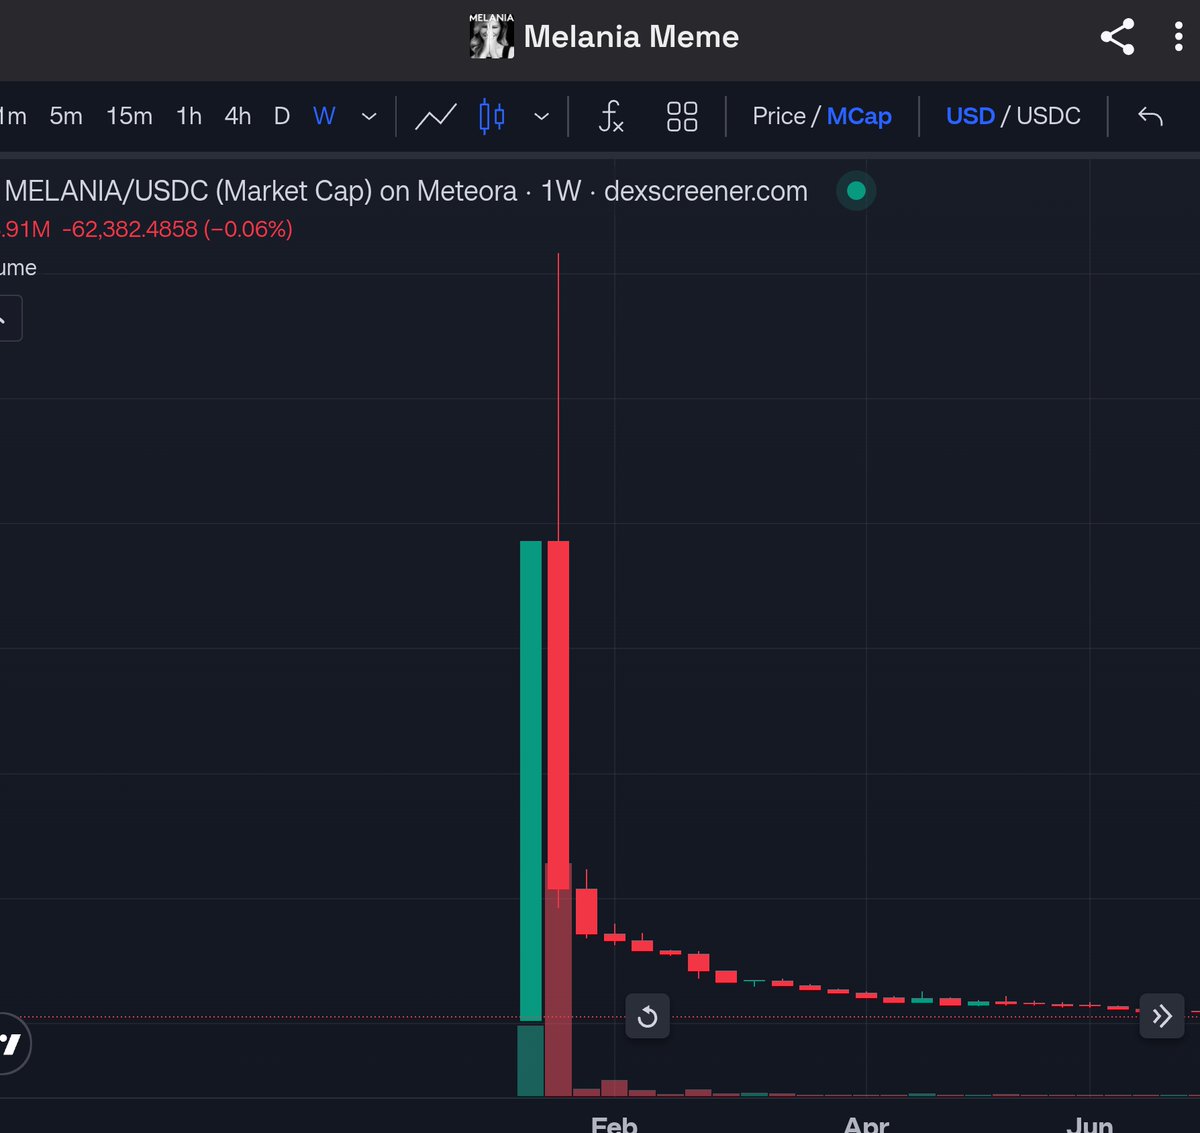Click the Jun label on time axis
The image size is (1200, 1133).
point(1090,1124)
